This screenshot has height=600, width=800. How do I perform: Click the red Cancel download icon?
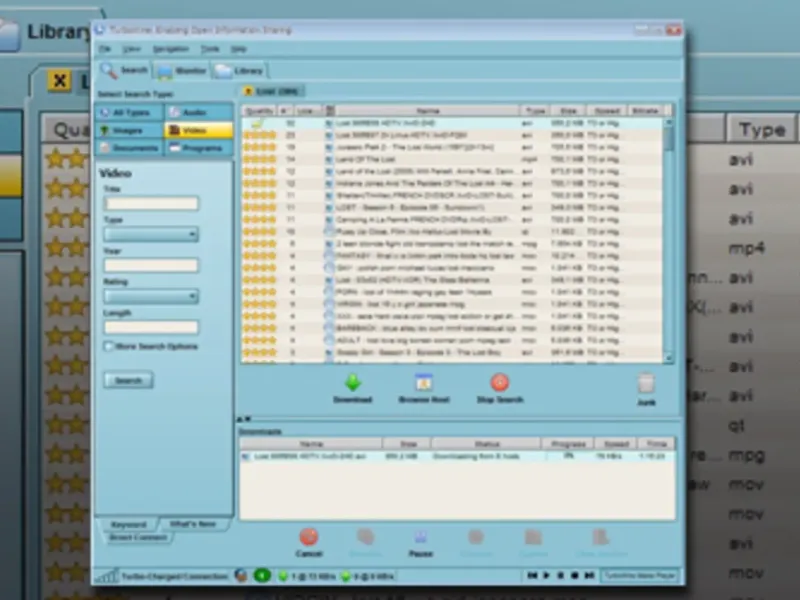(x=309, y=537)
